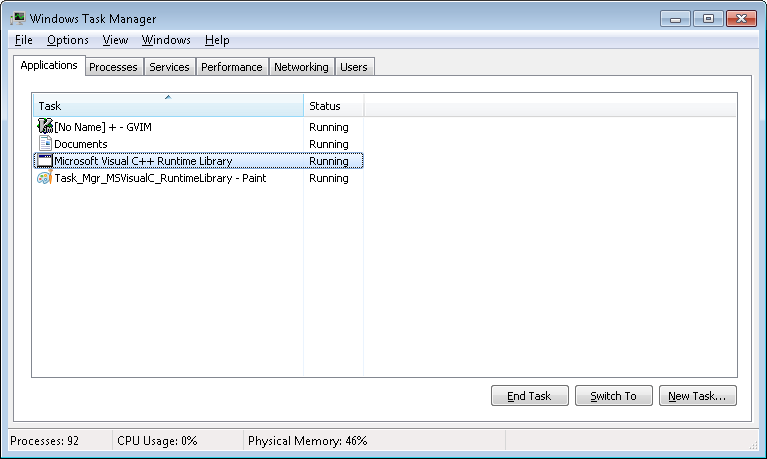Screen dimensions: 767x459
Task: Click Running status of Visual C++ Runtime row
Action: tap(329, 161)
